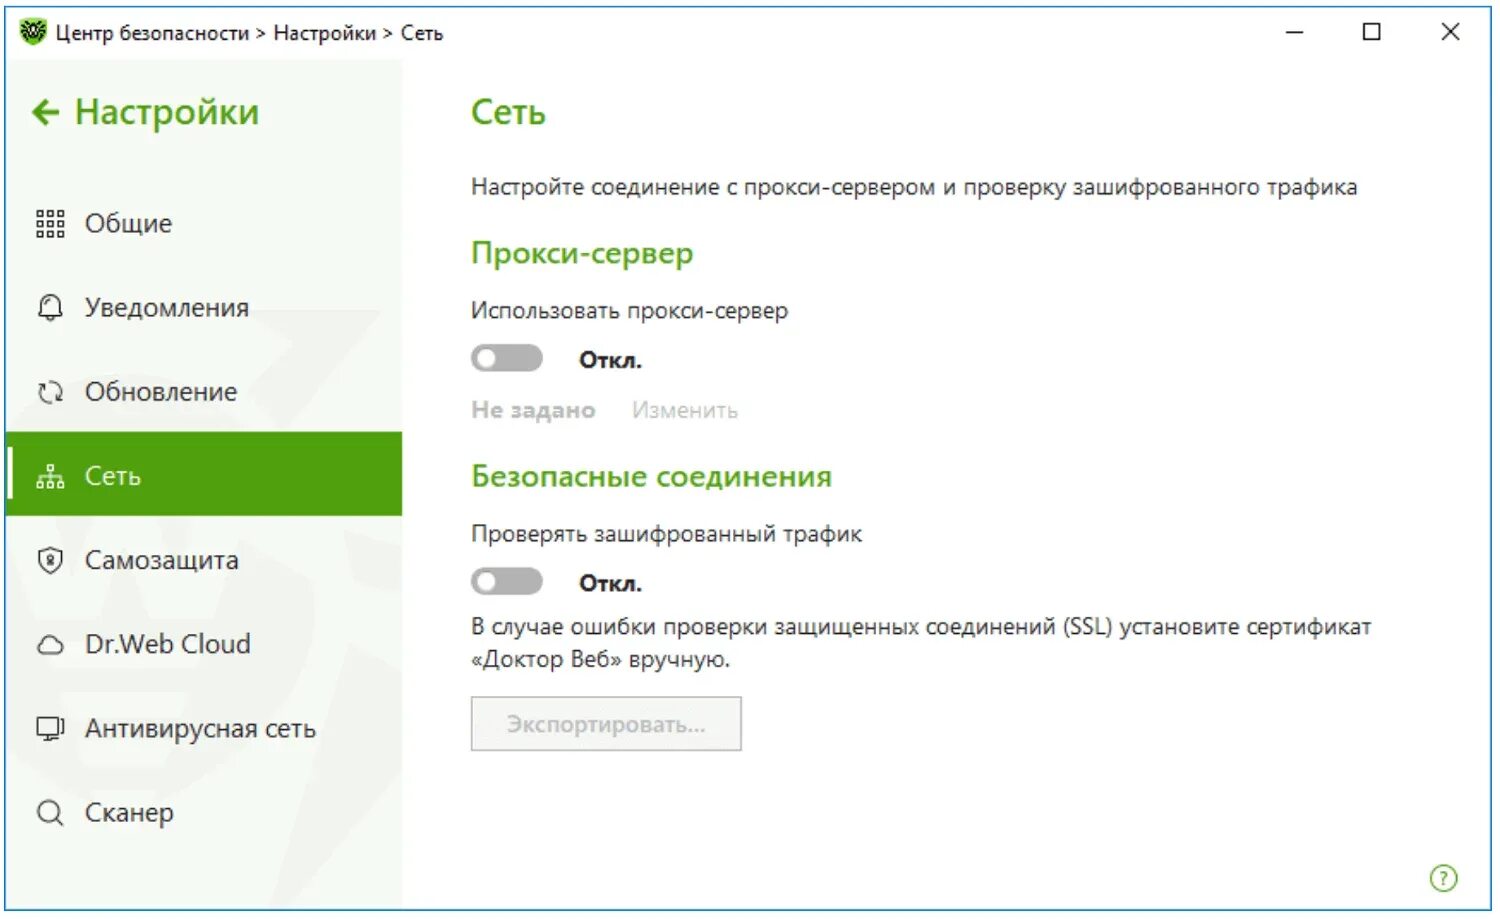The image size is (1500, 919).
Task: Click the Самозащита shield icon
Action: click(x=50, y=560)
